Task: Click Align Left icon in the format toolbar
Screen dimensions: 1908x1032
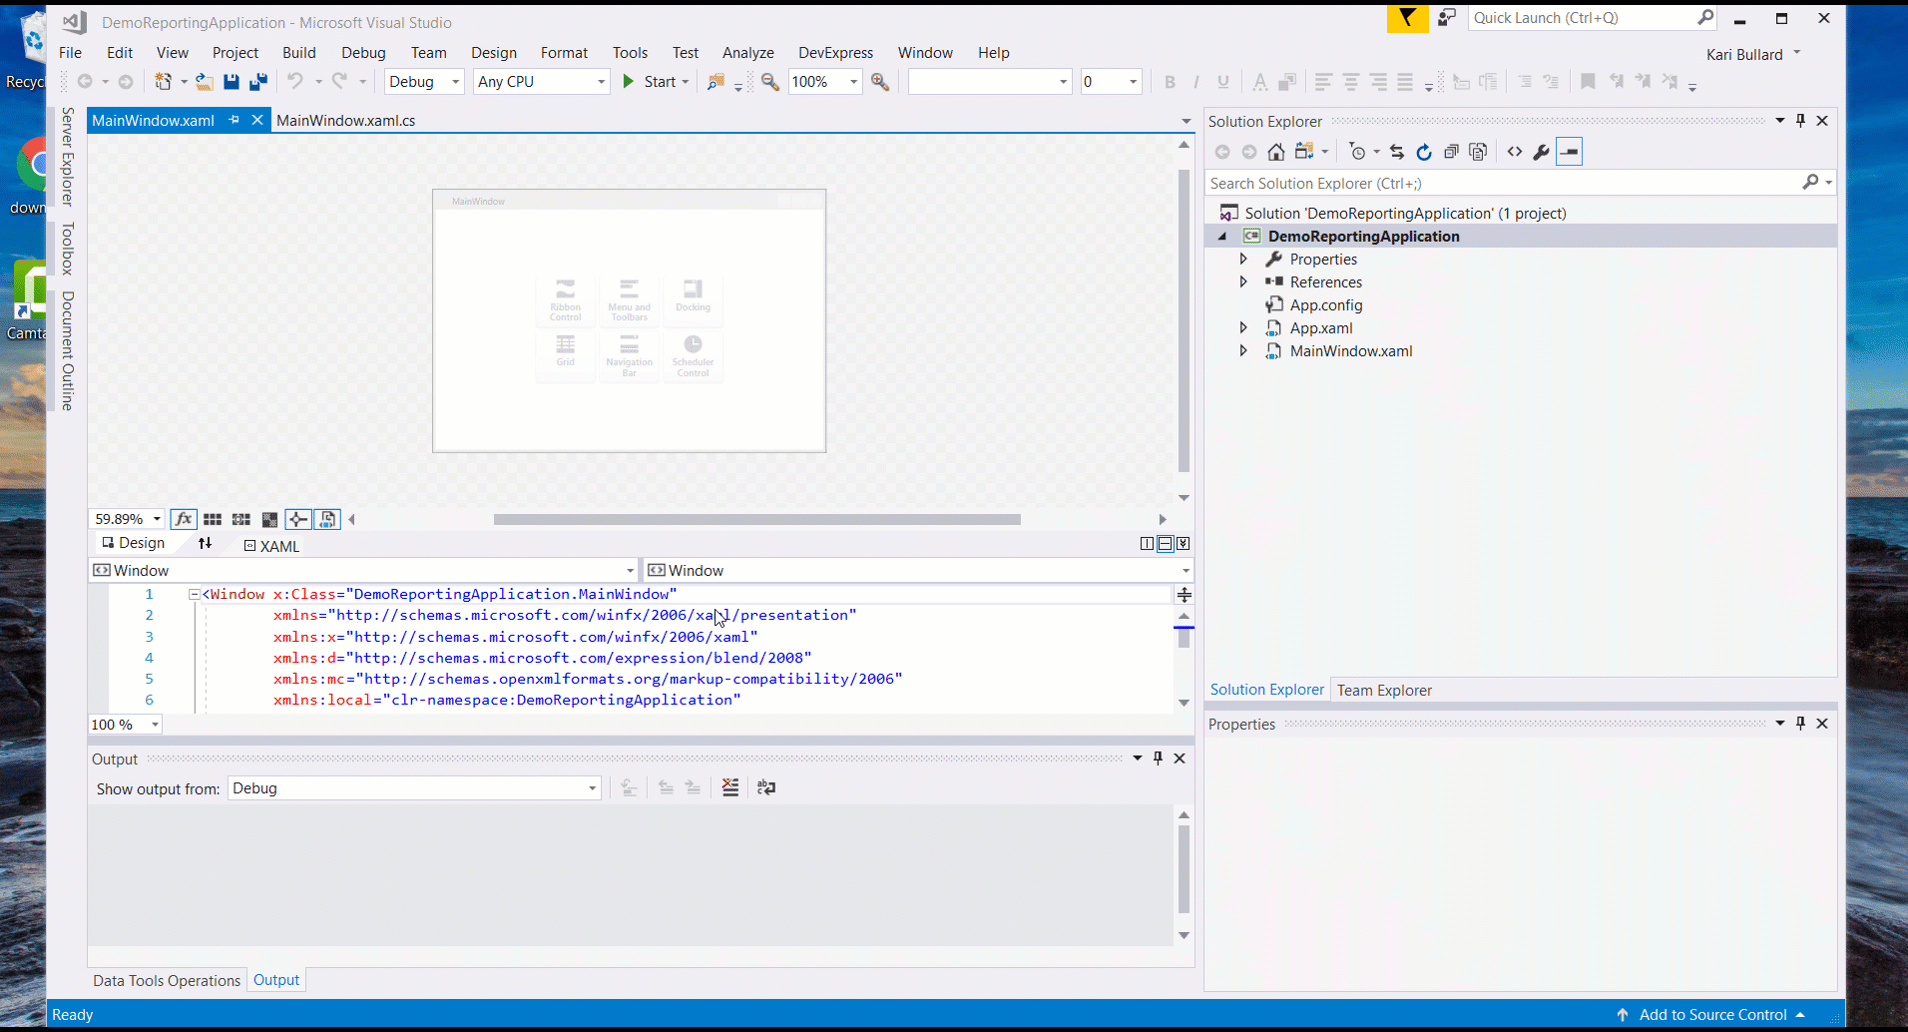Action: [1323, 82]
